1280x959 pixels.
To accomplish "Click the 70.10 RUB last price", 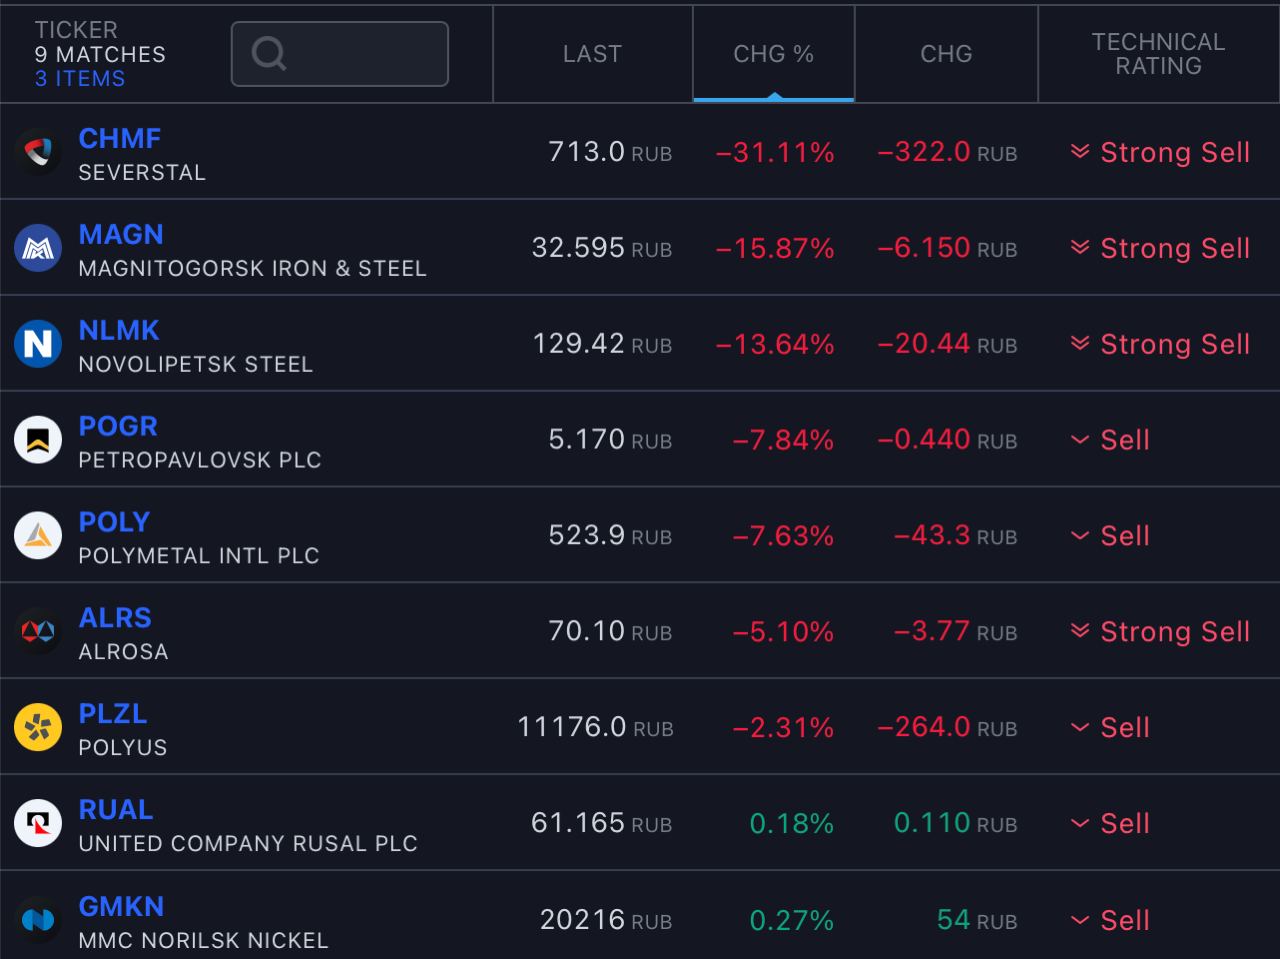I will 610,632.
